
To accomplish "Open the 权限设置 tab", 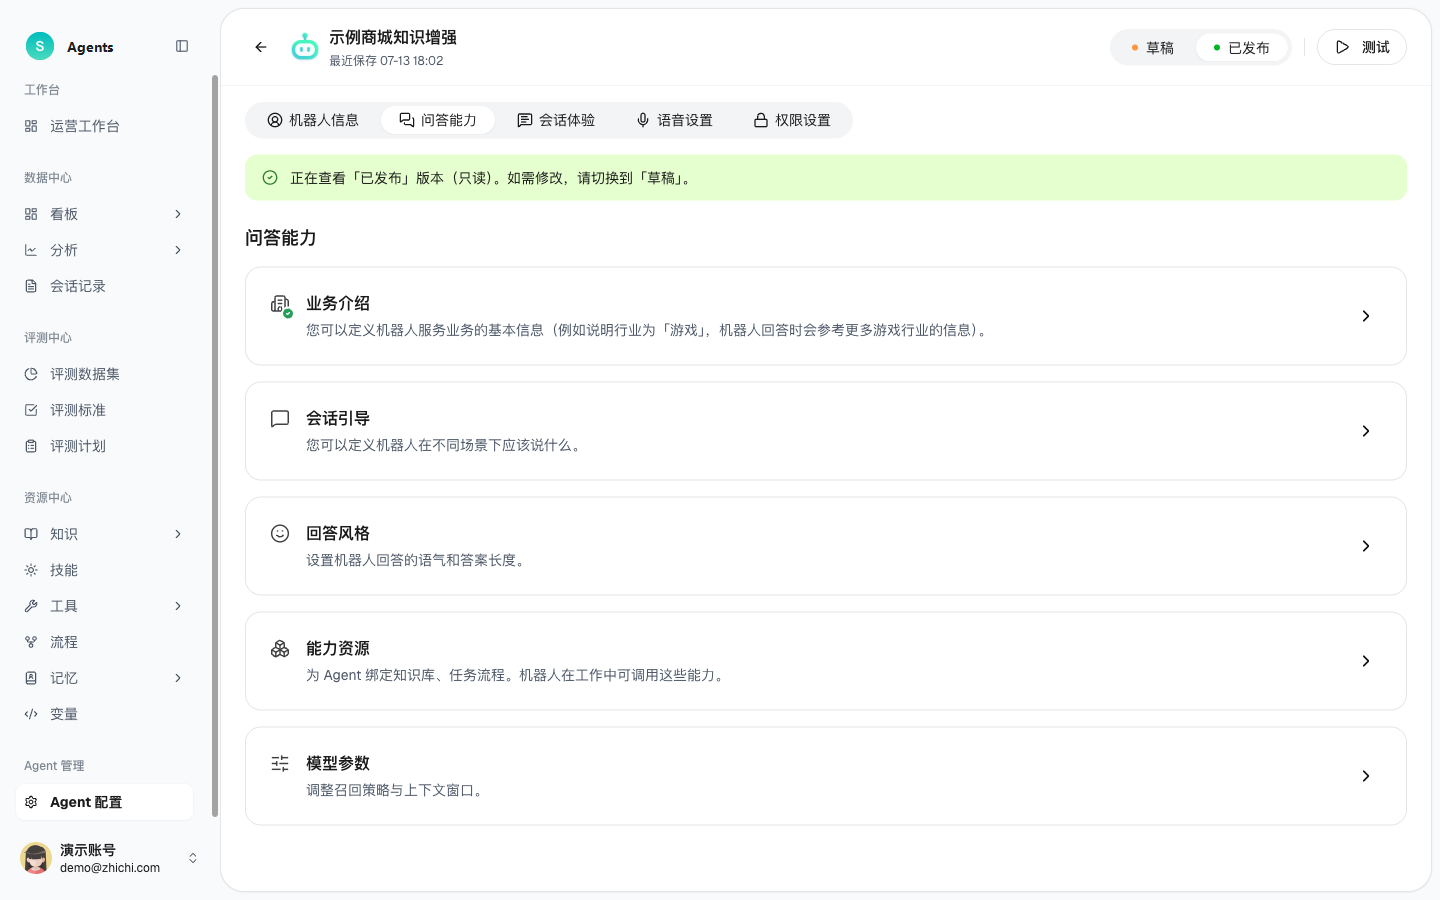I will (x=792, y=120).
